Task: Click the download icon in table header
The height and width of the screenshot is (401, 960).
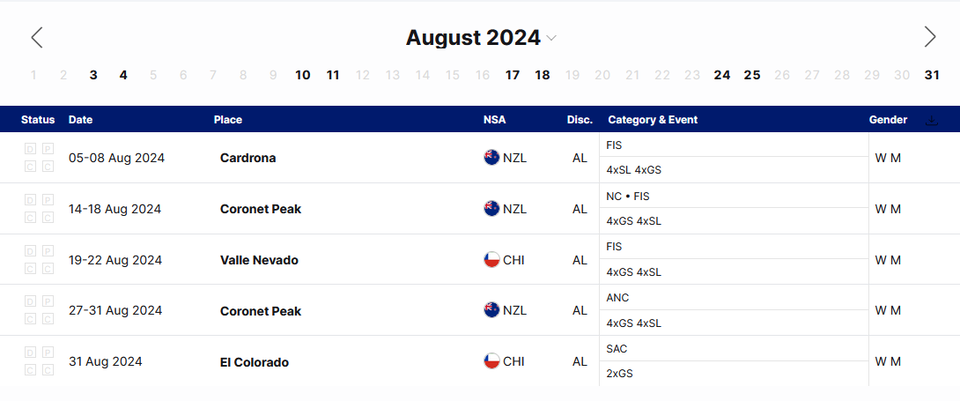Action: (932, 120)
